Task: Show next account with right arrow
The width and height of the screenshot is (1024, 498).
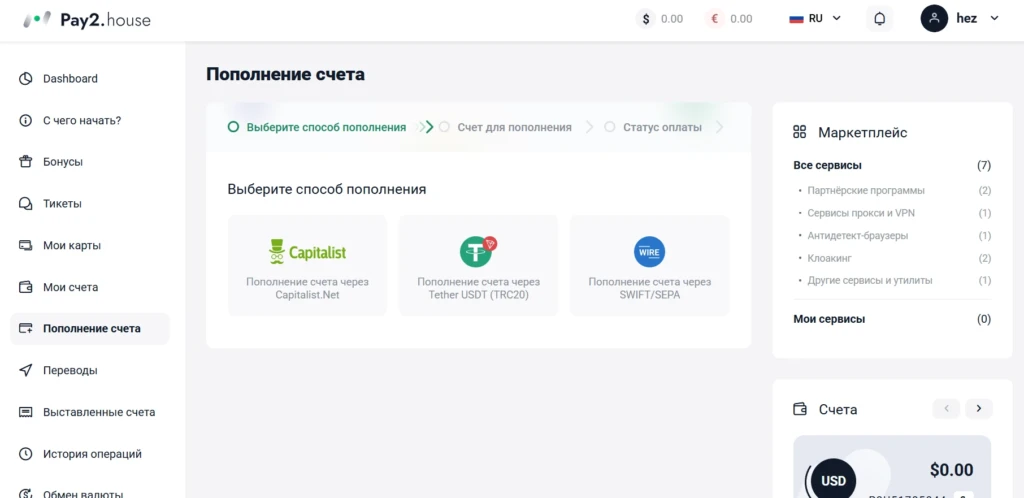Action: pyautogui.click(x=979, y=409)
